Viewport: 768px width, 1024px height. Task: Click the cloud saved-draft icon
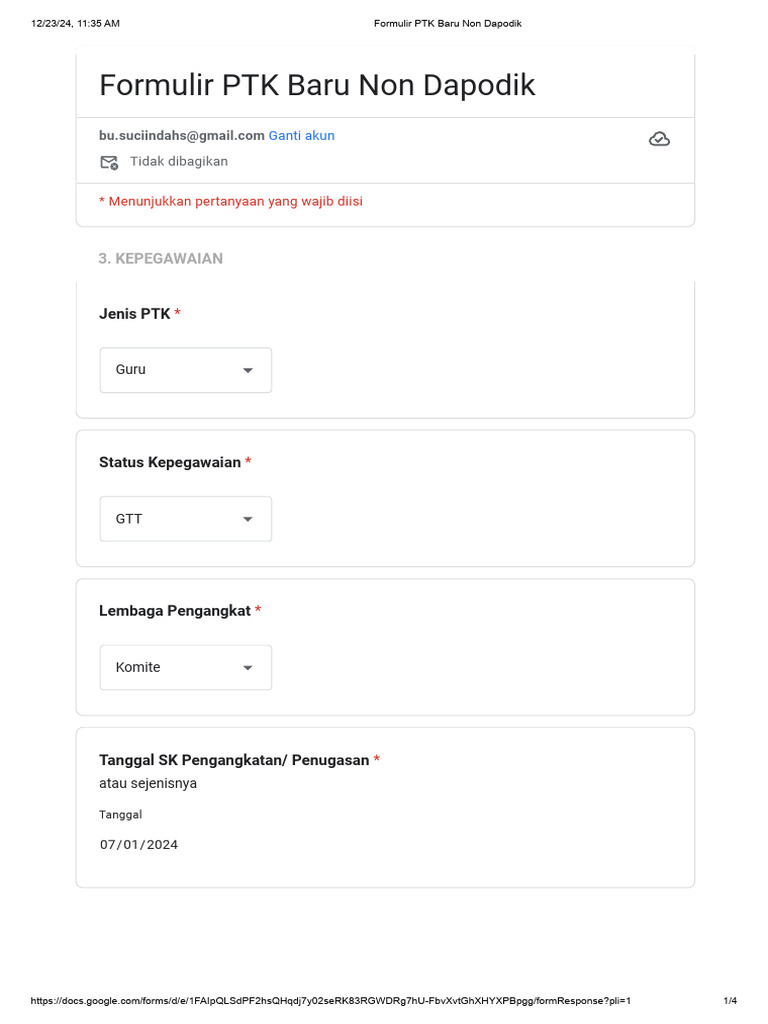pos(659,139)
